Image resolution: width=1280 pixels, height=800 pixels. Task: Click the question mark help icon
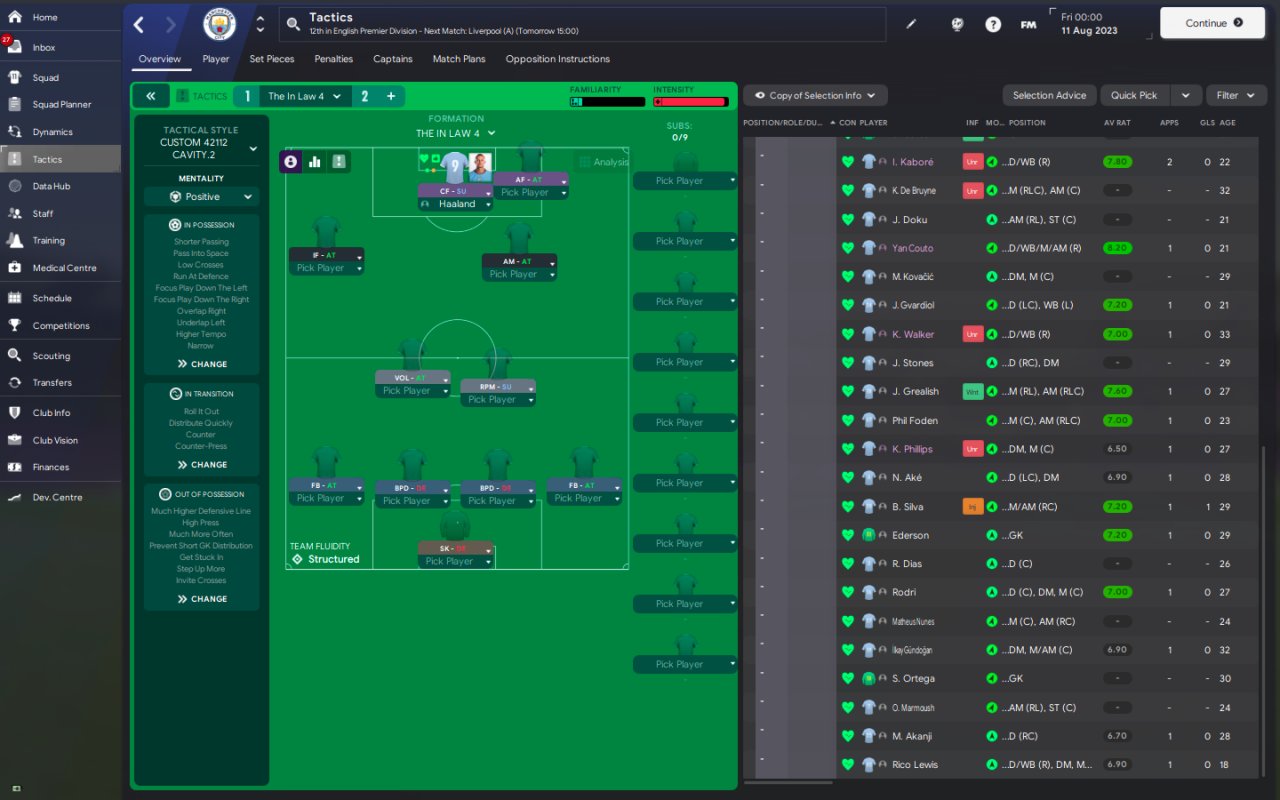point(993,24)
